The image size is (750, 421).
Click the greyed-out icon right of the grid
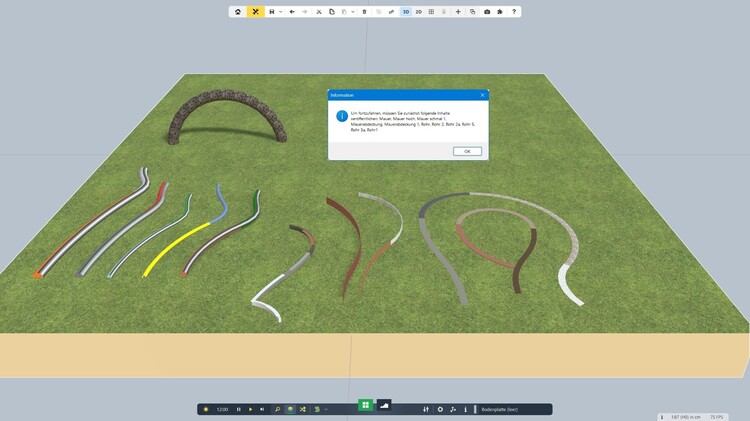click(444, 11)
